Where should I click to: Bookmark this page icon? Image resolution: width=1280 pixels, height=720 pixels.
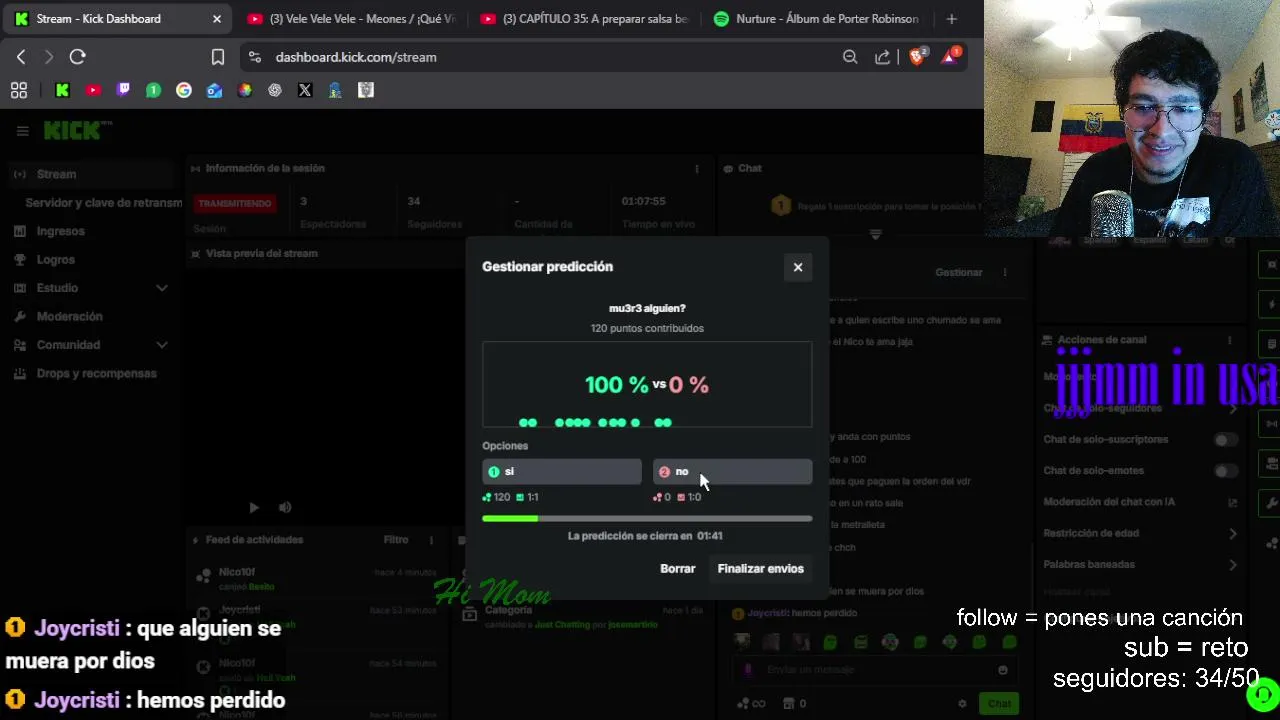pos(218,57)
